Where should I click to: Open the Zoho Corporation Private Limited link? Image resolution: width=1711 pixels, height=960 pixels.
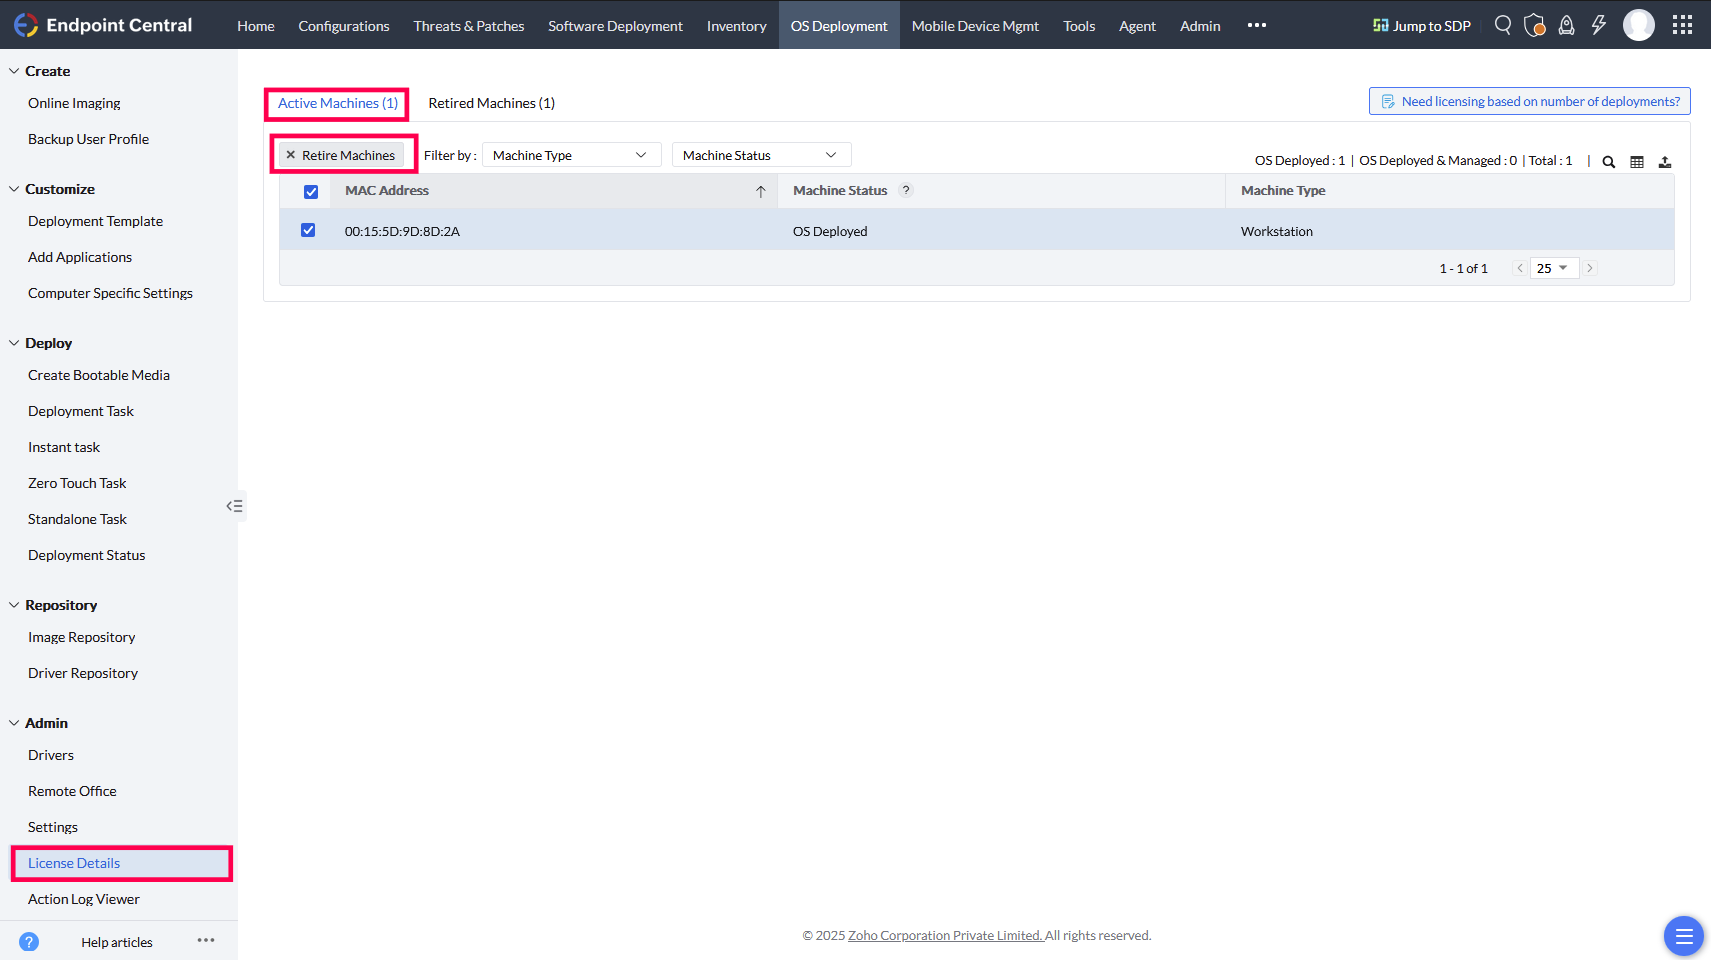(x=944, y=935)
